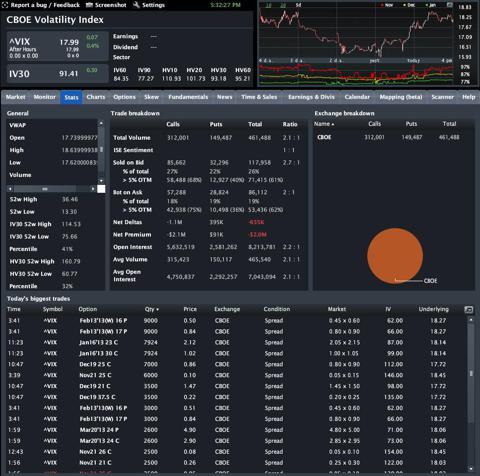Open the Charts tab
This screenshot has height=476, width=480.
pyautogui.click(x=96, y=97)
